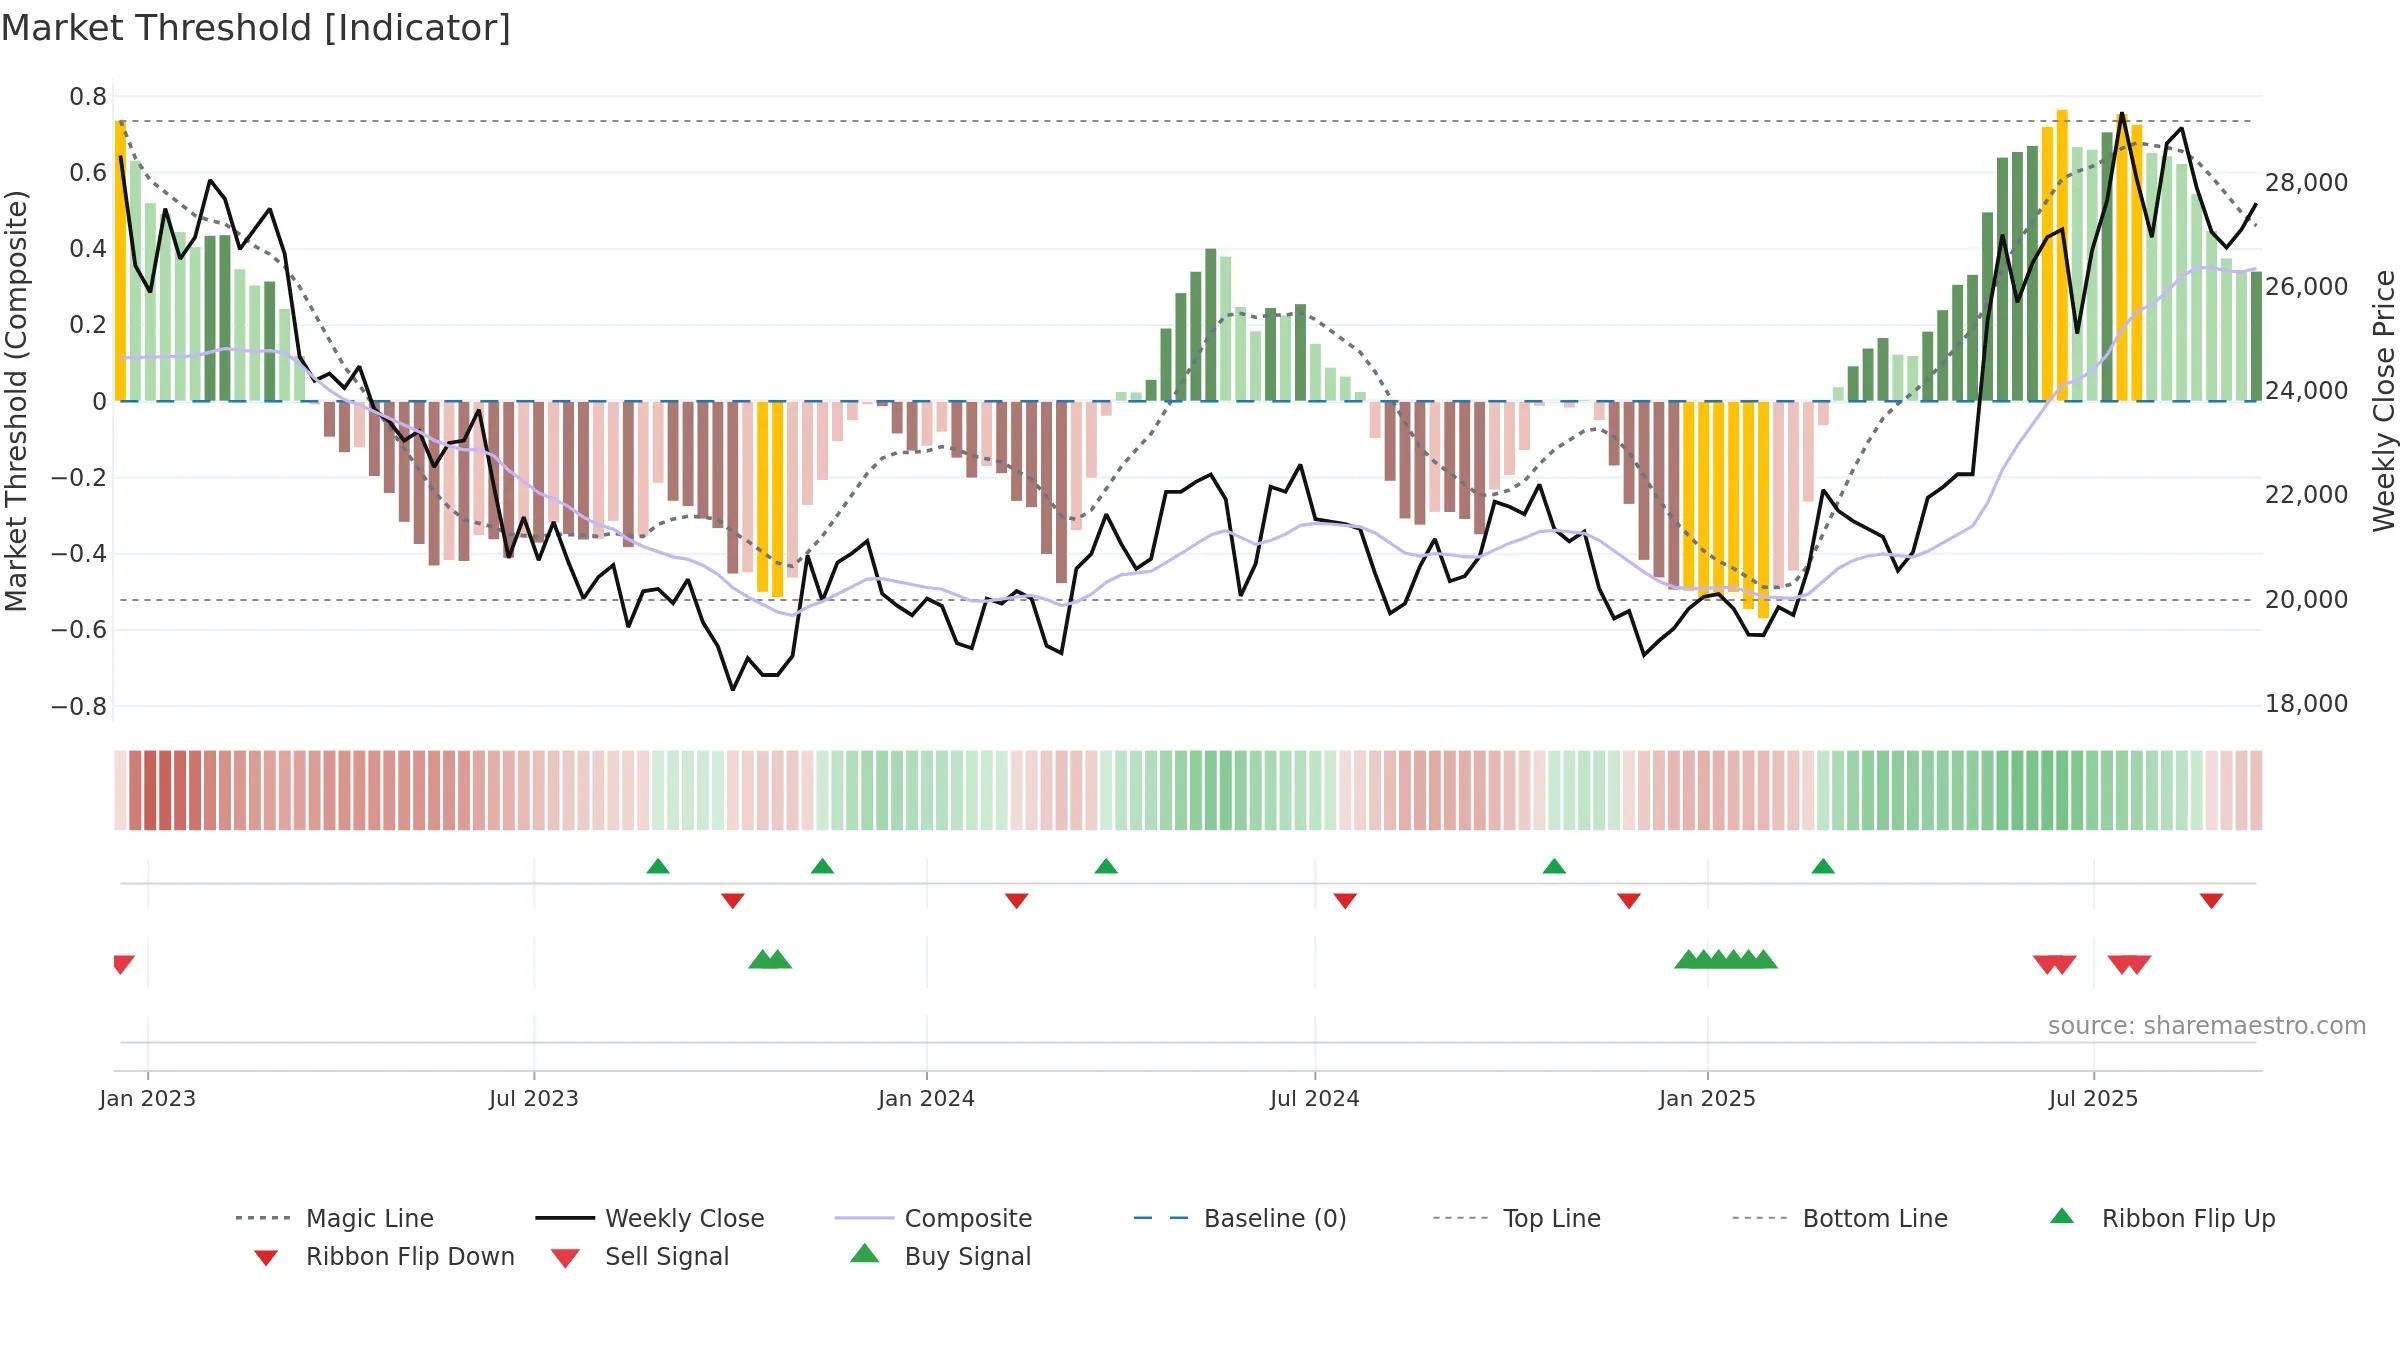Toggle the Baseline (0) legend entry
Screen dimensions: 2400x1350
1240,1218
